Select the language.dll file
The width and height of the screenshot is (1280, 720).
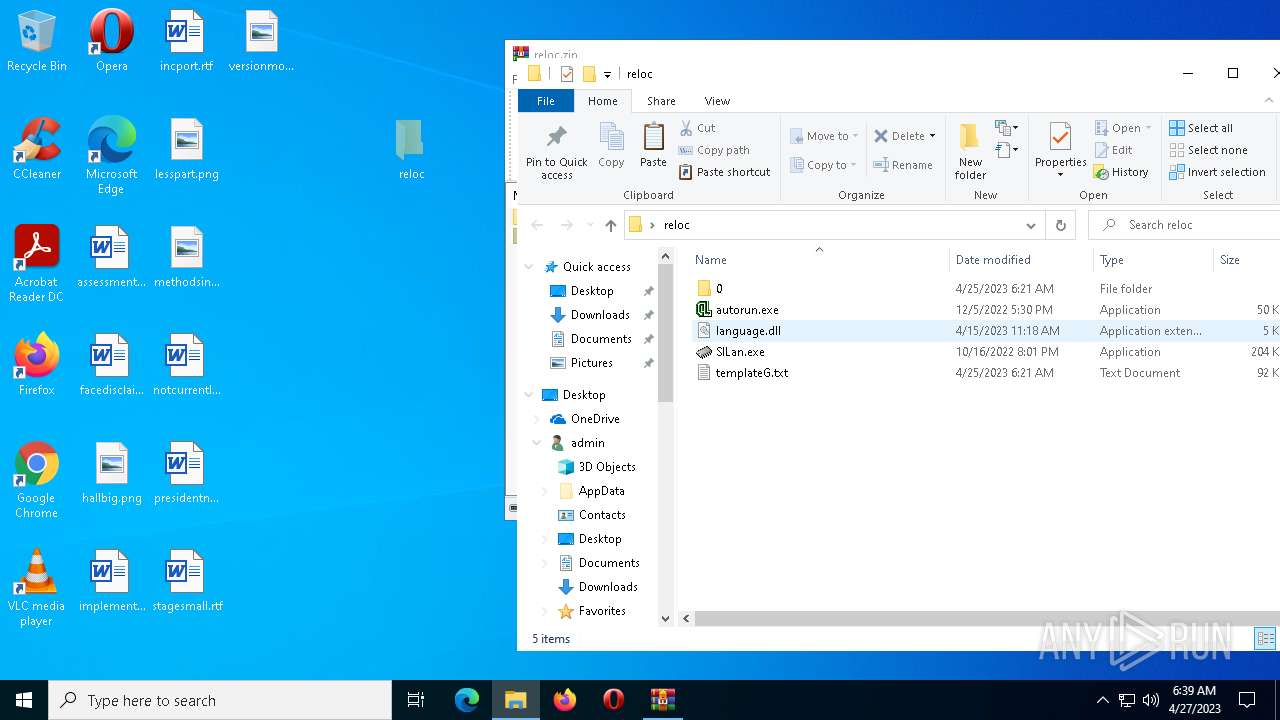(x=748, y=331)
